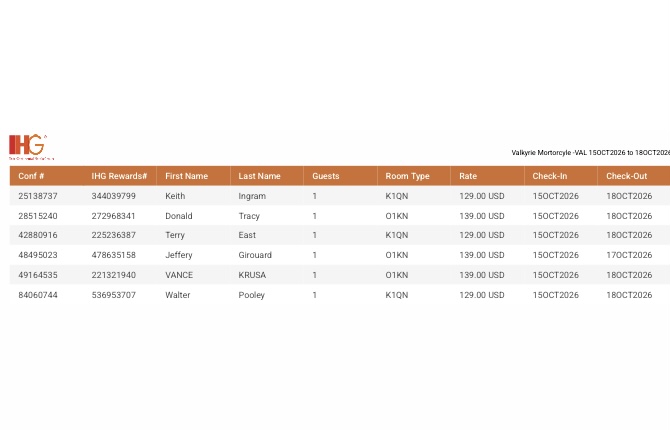
Task: Select first name 'Jeffery'
Action: 179,255
